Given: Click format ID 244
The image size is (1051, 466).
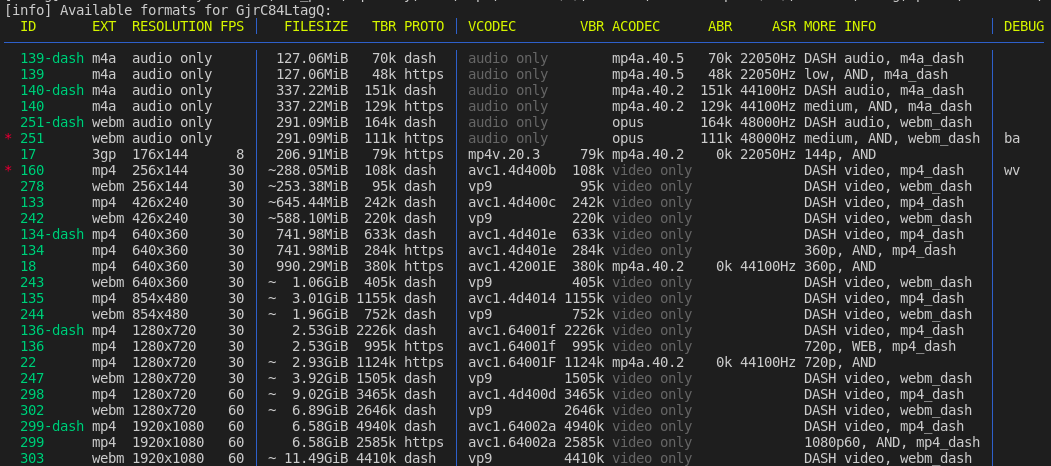Looking at the screenshot, I should tap(32, 314).
